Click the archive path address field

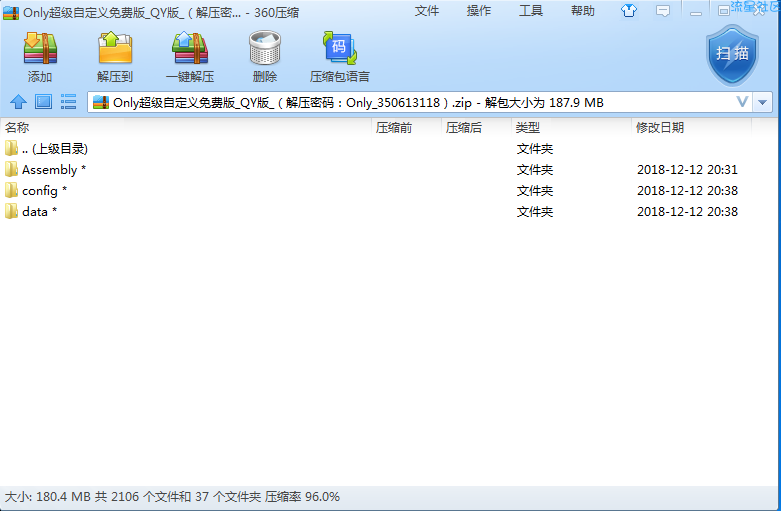point(418,102)
